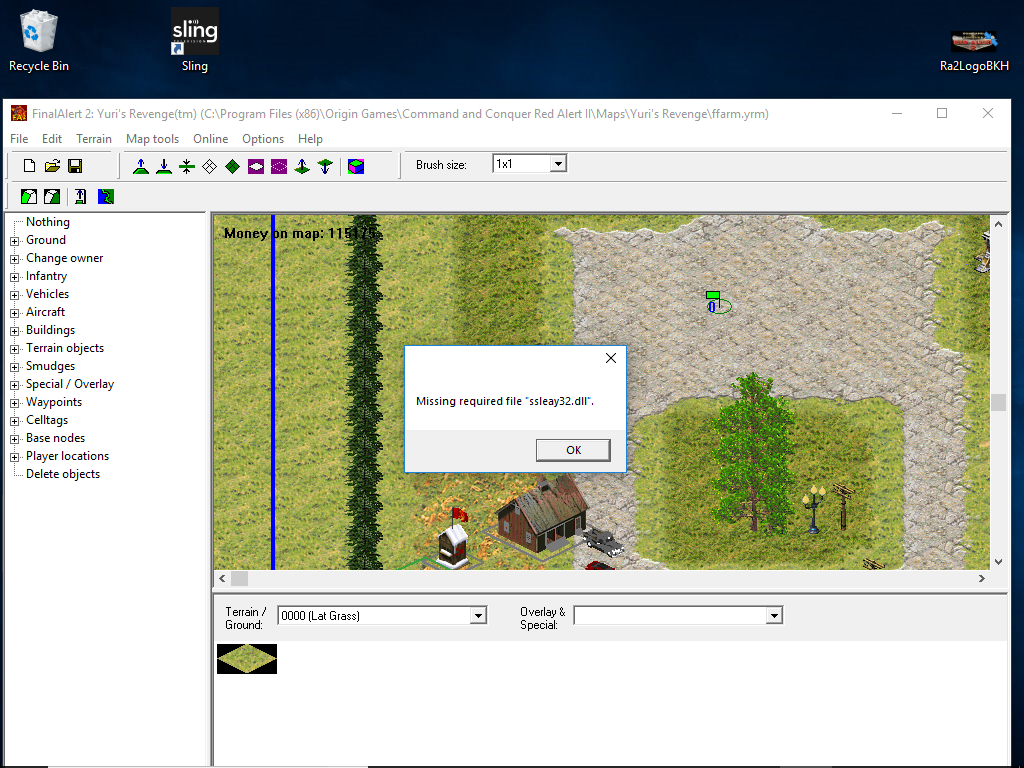Select the Lower ground tool icon
The width and height of the screenshot is (1024, 768).
pos(164,167)
